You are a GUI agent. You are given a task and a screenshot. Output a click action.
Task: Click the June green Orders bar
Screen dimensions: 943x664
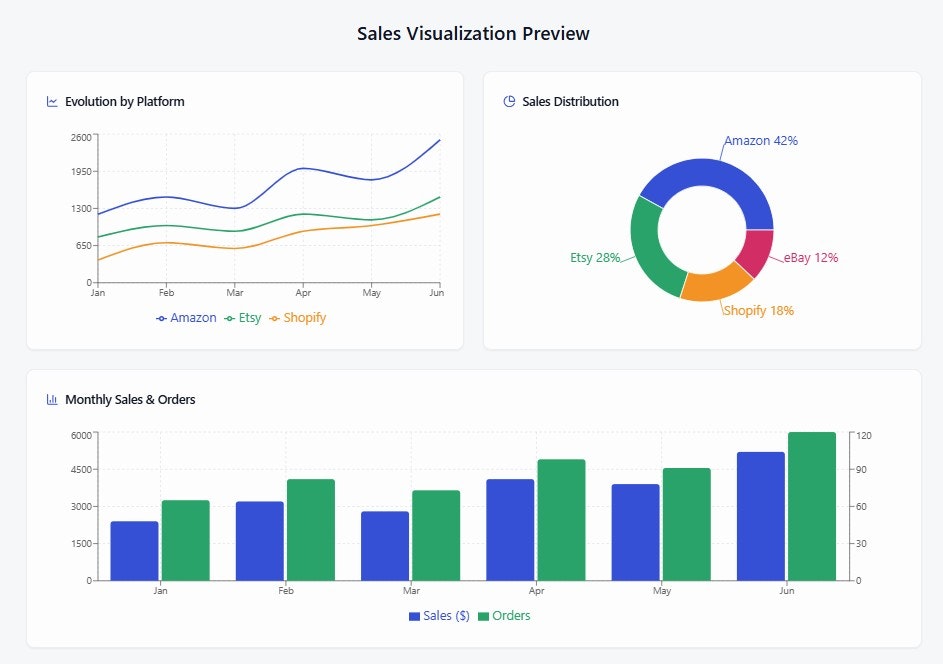(812, 505)
